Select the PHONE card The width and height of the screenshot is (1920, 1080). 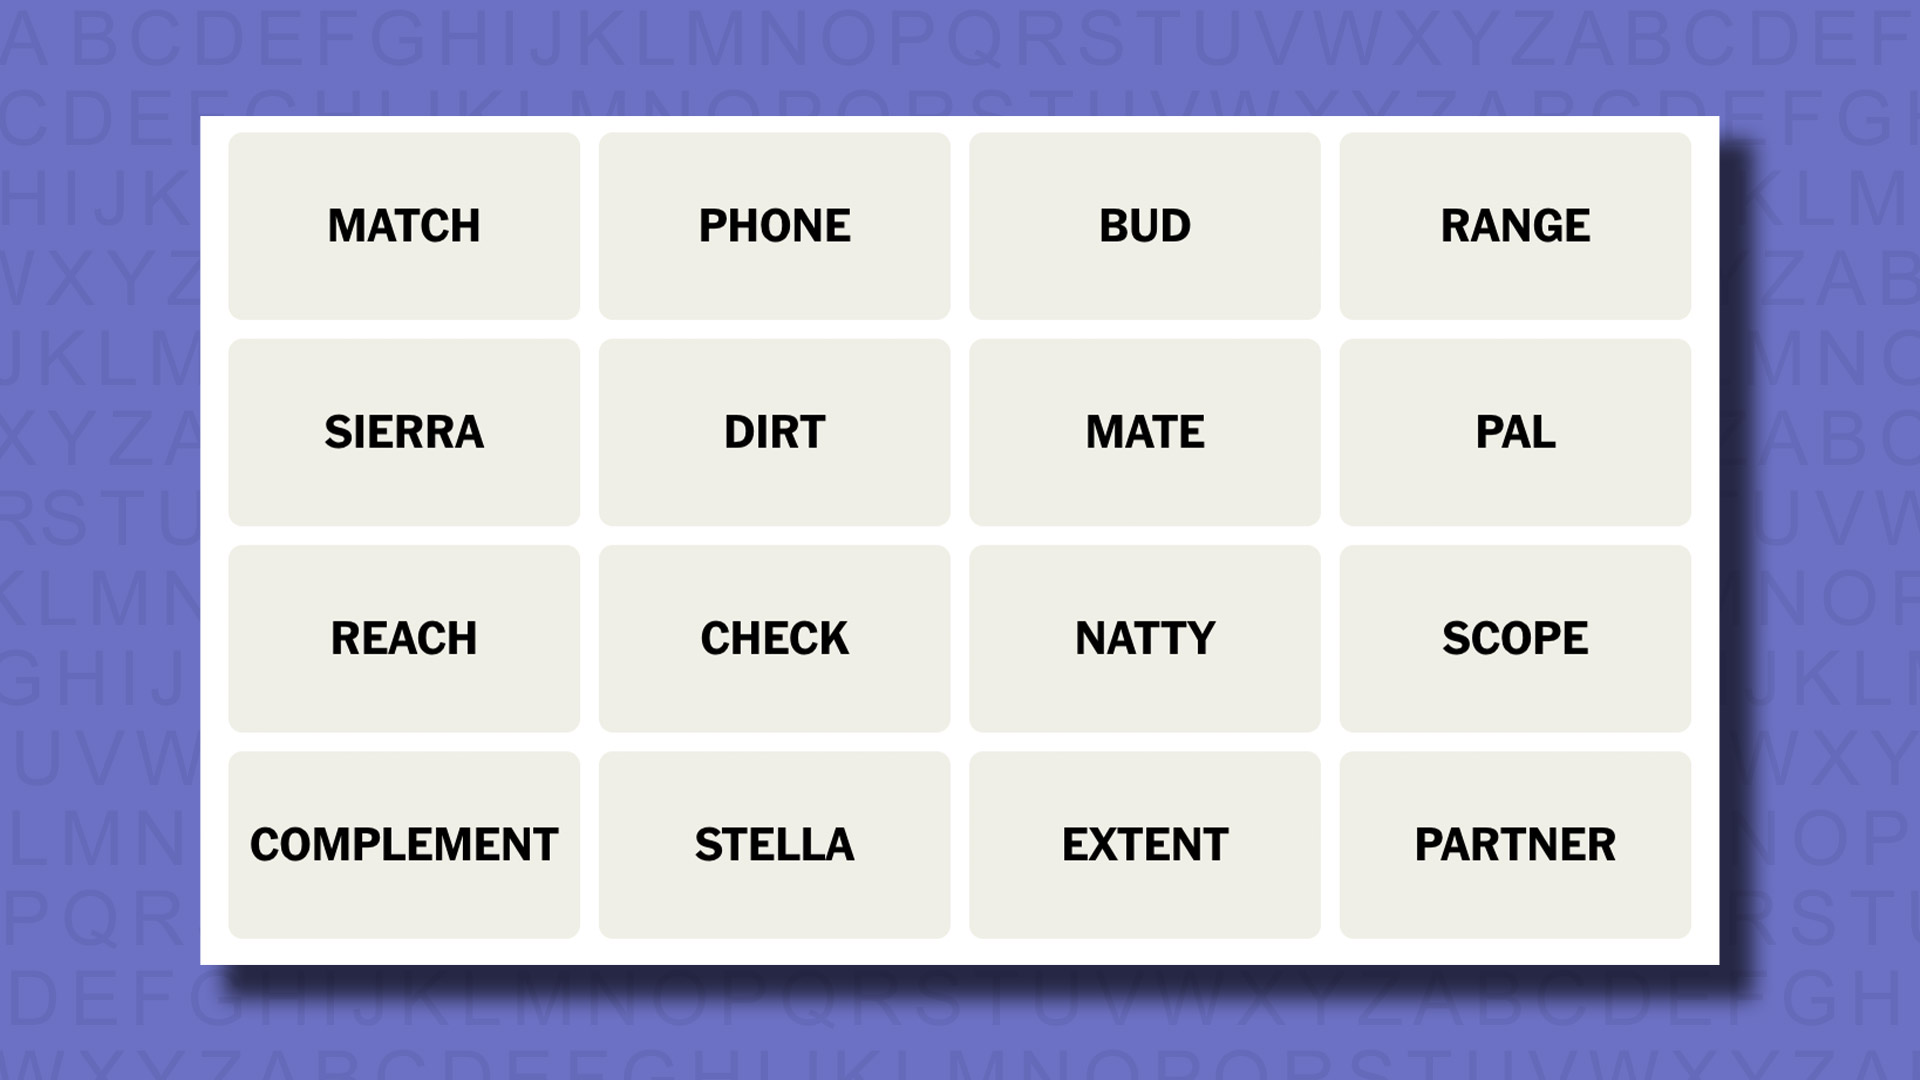coord(774,225)
